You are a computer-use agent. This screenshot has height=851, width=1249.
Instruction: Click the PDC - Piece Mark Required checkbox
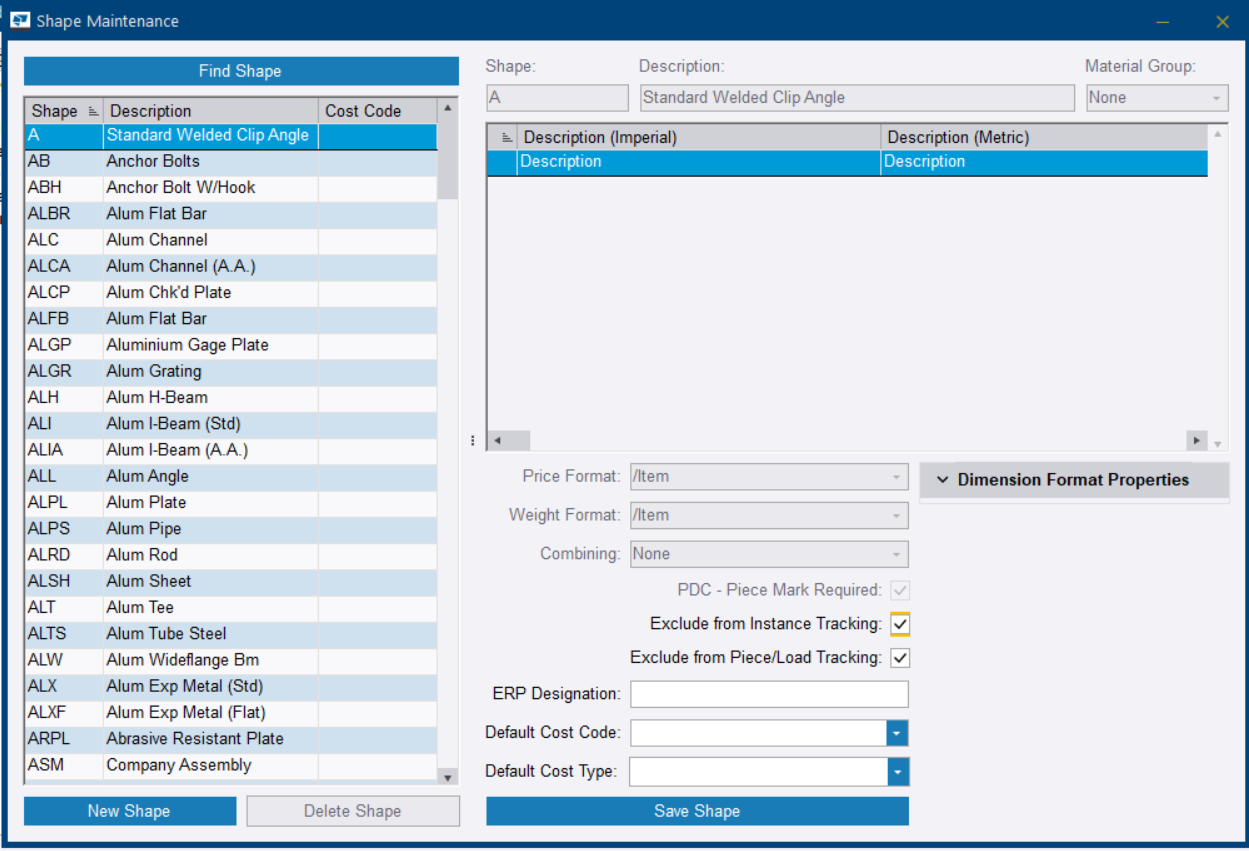(898, 591)
